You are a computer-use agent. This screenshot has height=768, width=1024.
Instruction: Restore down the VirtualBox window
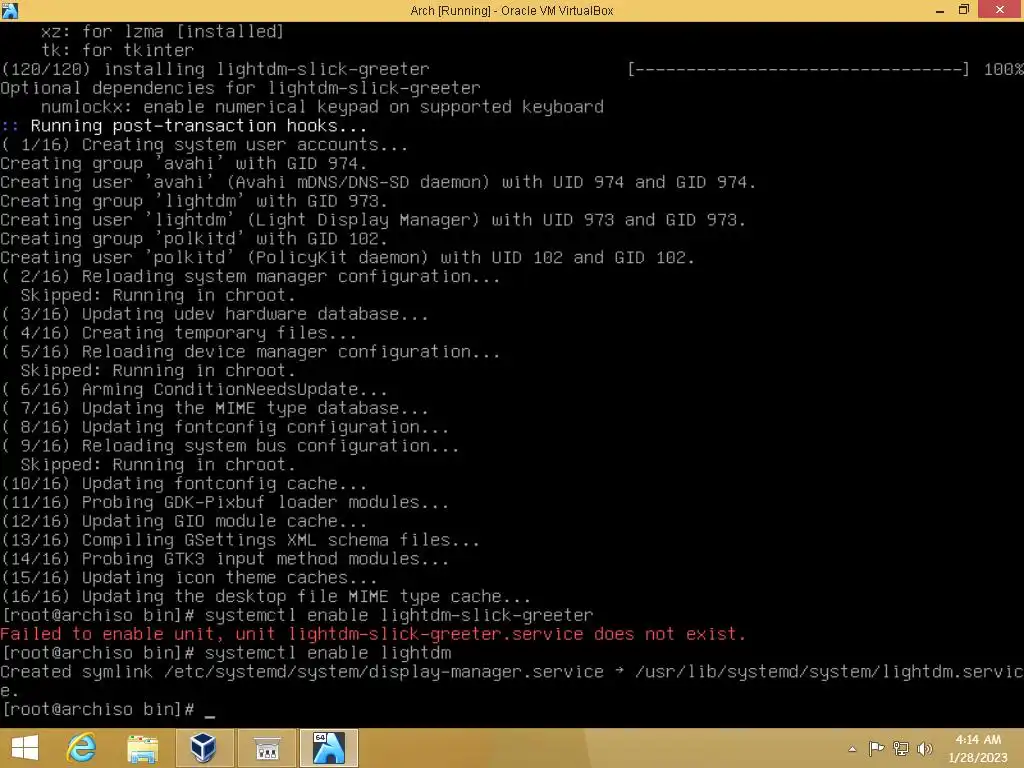point(964,10)
